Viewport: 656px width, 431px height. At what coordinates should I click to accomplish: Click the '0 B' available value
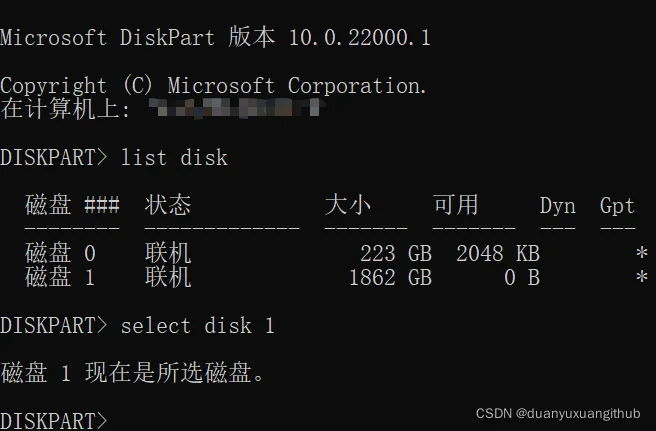[x=522, y=278]
